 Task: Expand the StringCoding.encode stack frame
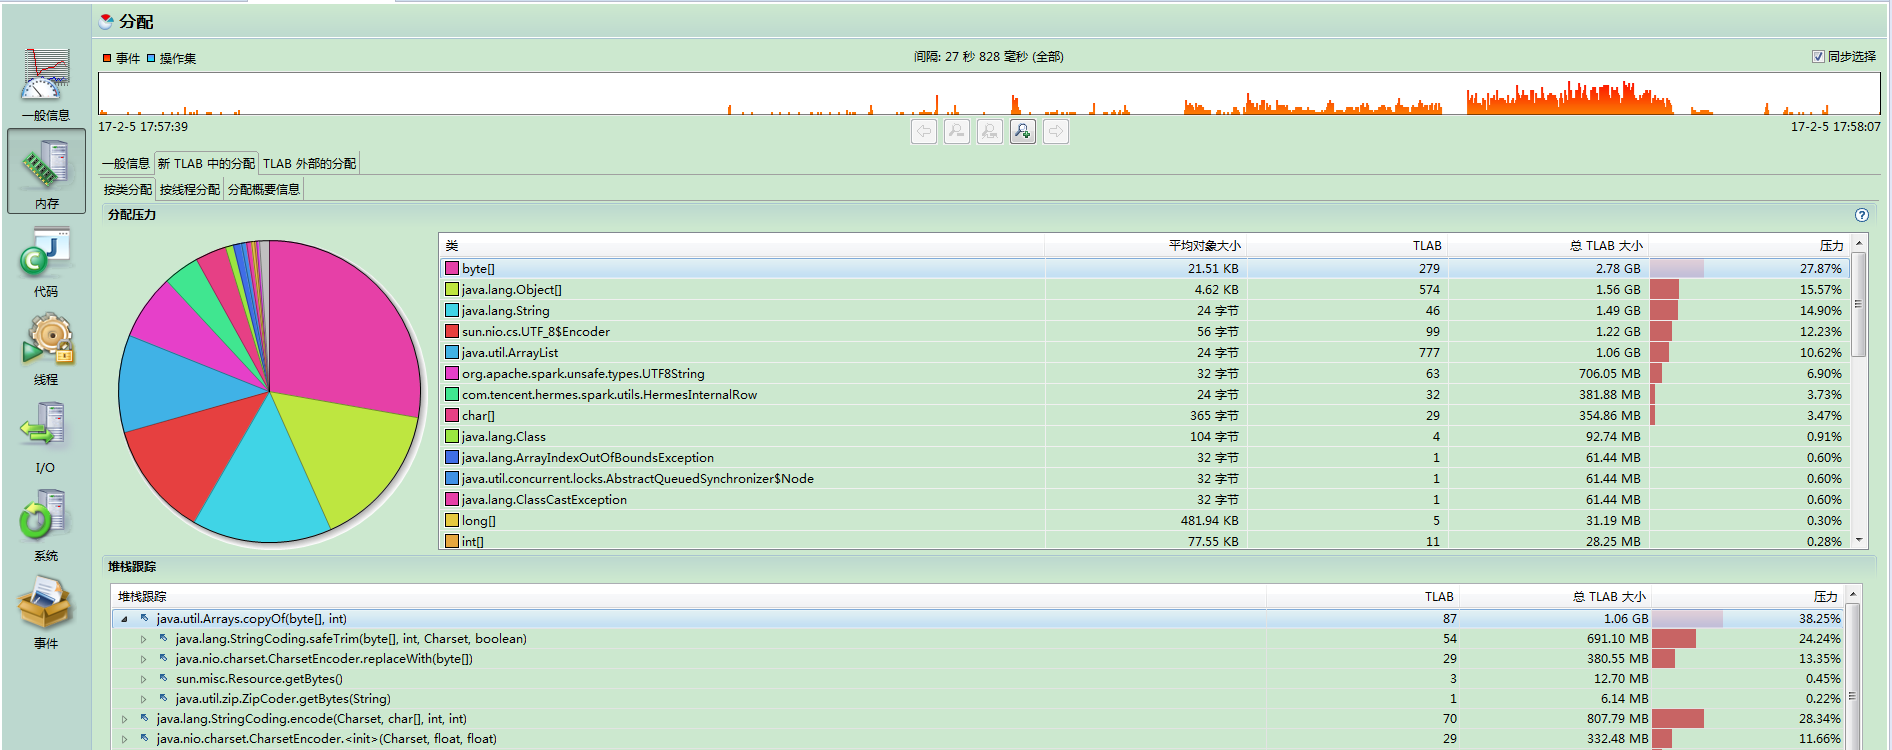coord(124,719)
